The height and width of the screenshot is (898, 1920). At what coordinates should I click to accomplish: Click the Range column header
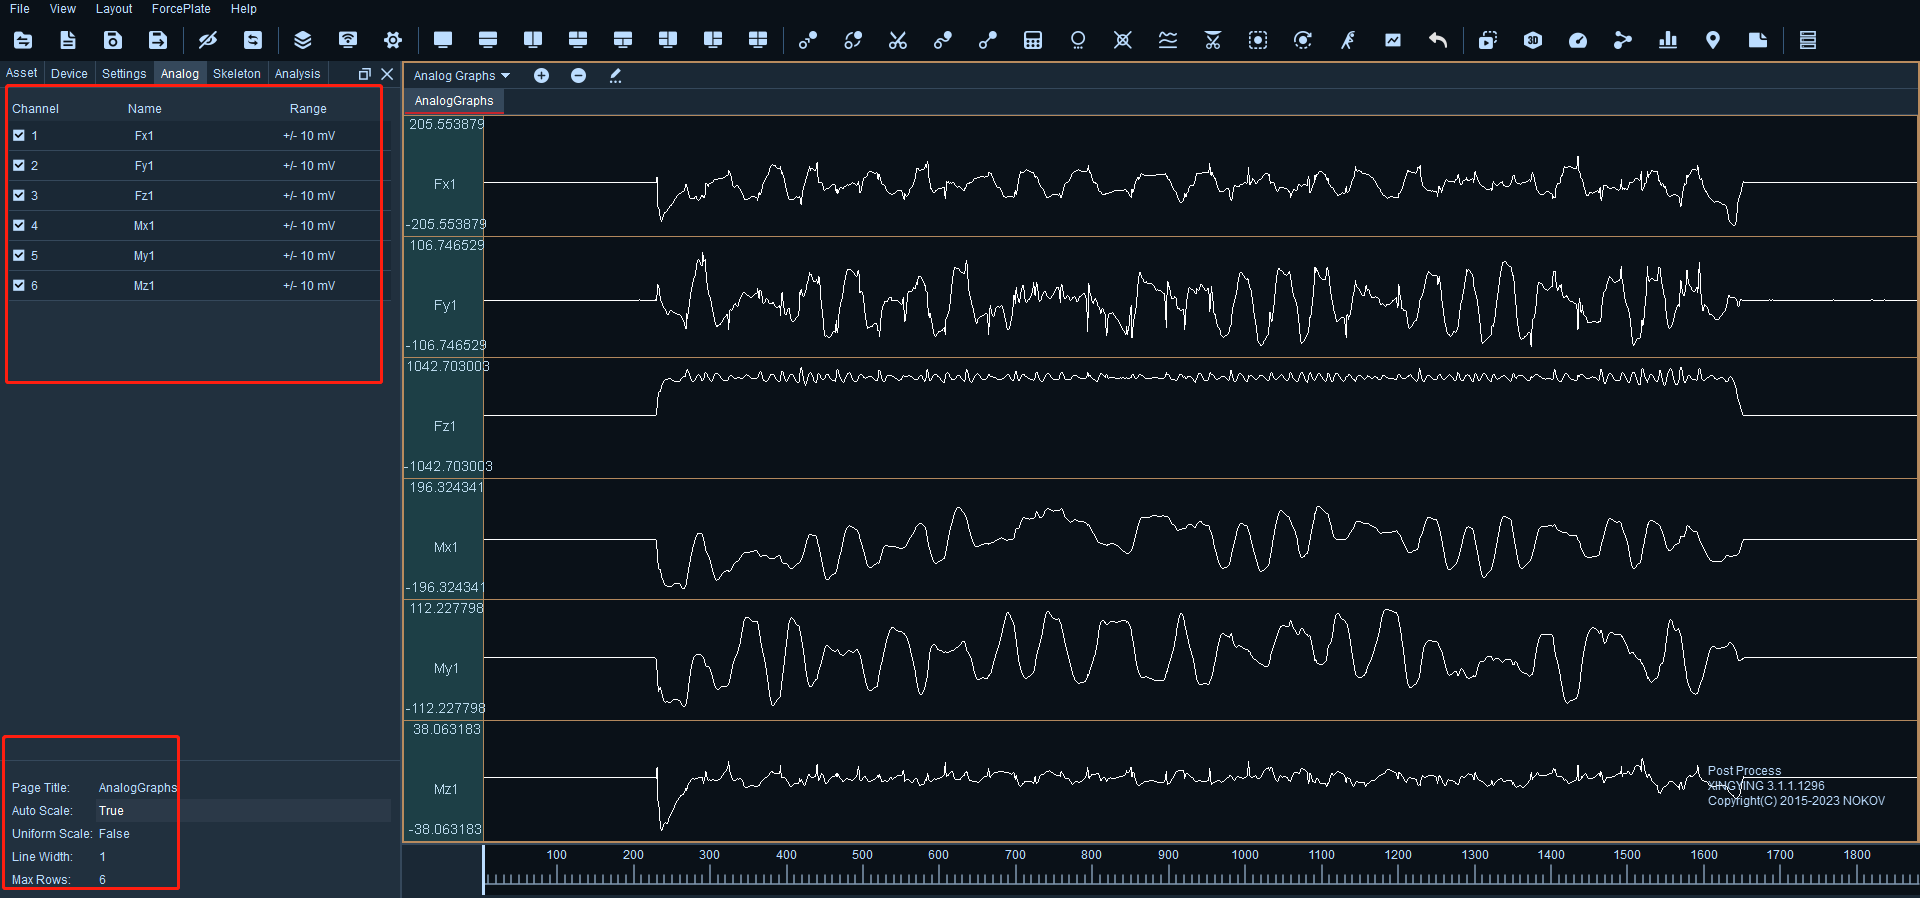click(308, 109)
